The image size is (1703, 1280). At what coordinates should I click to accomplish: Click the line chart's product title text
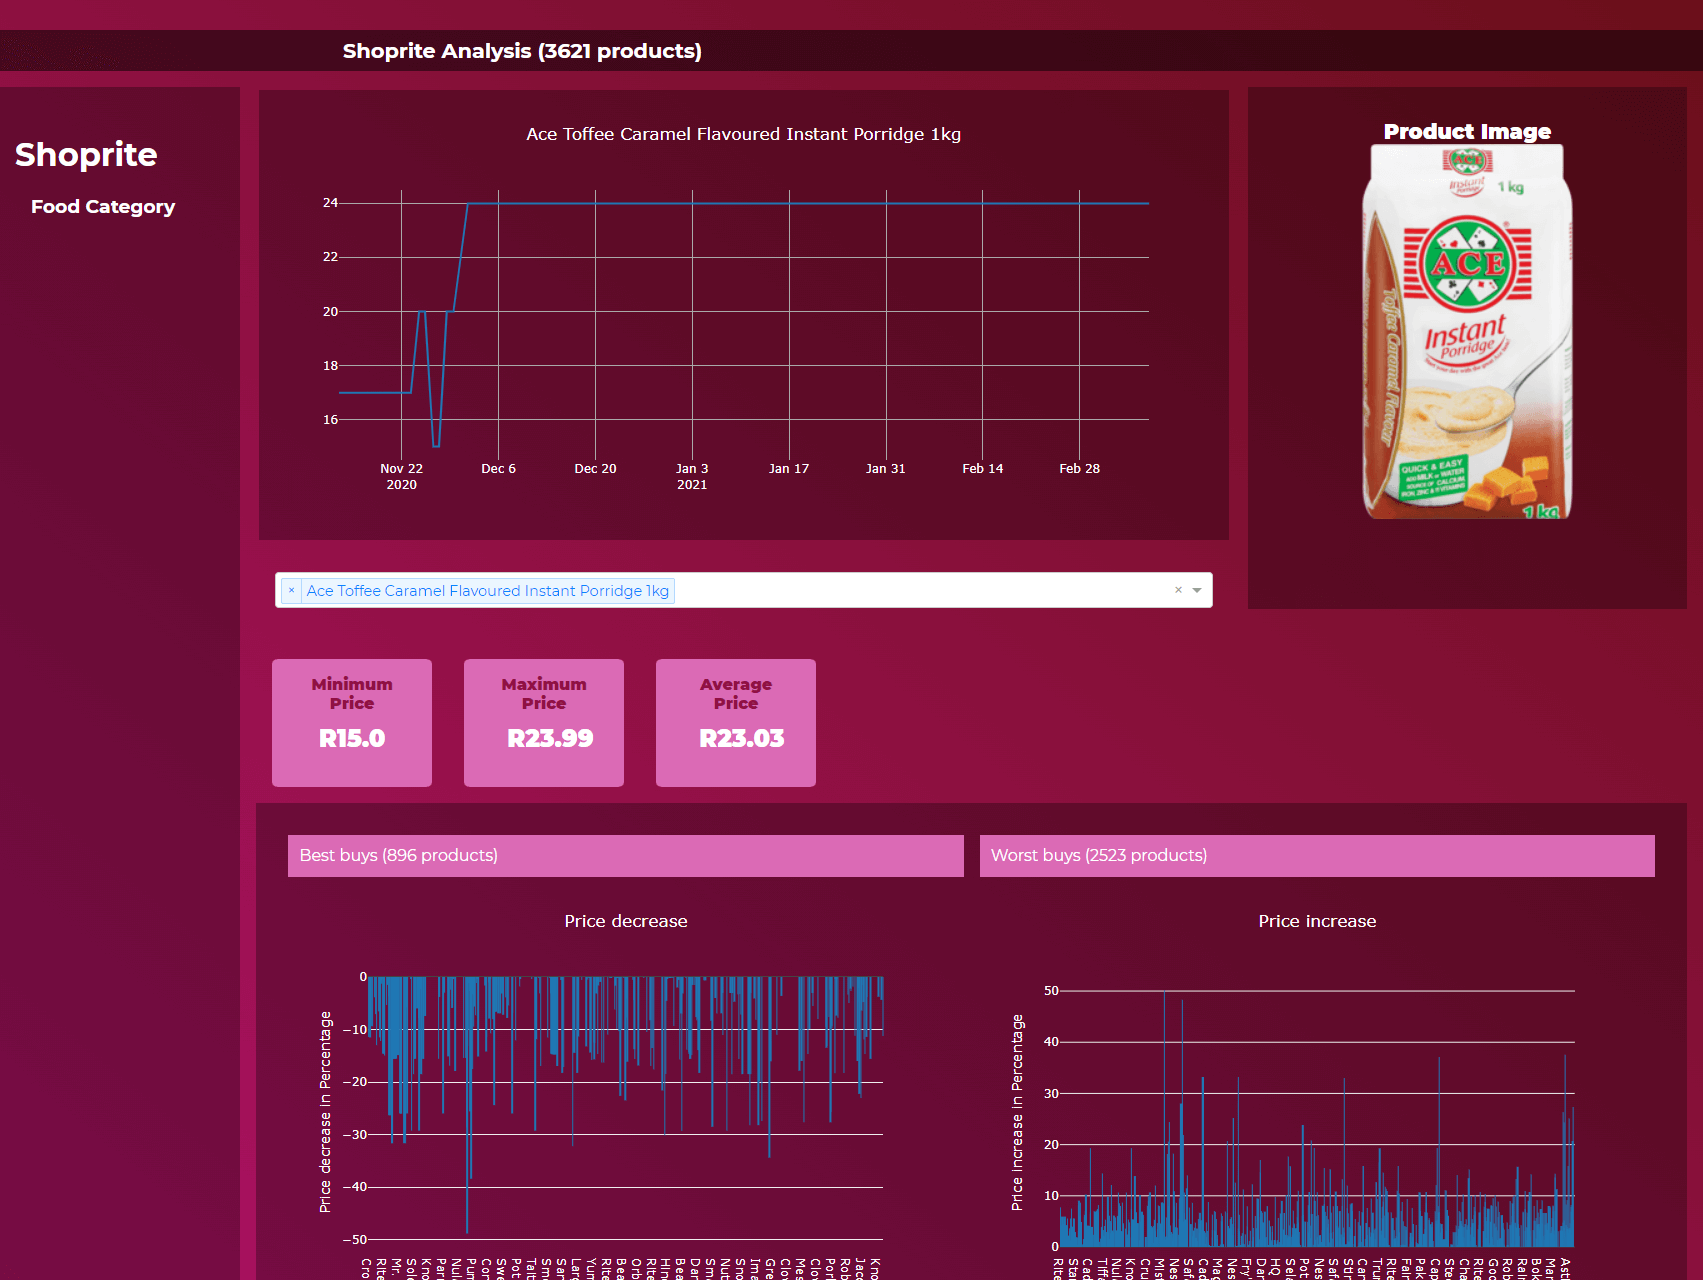pyautogui.click(x=743, y=134)
